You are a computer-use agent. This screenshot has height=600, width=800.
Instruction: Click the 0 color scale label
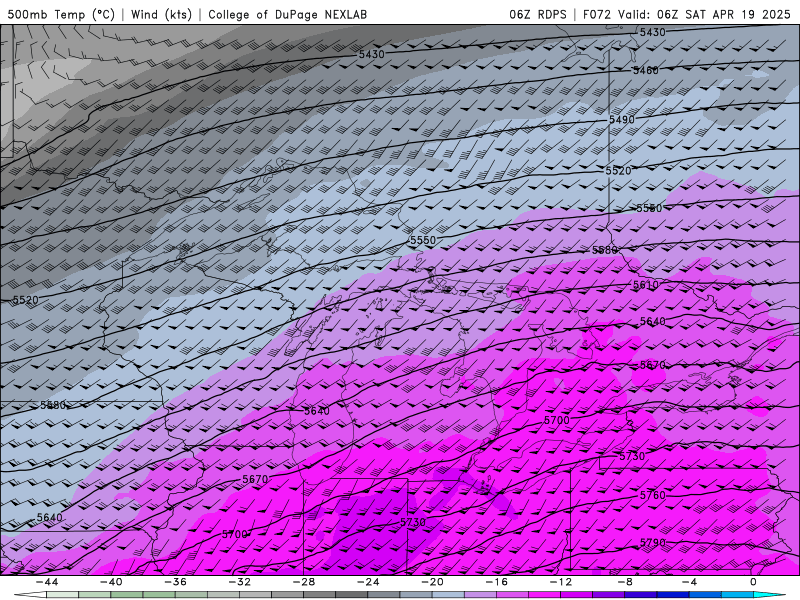click(753, 582)
